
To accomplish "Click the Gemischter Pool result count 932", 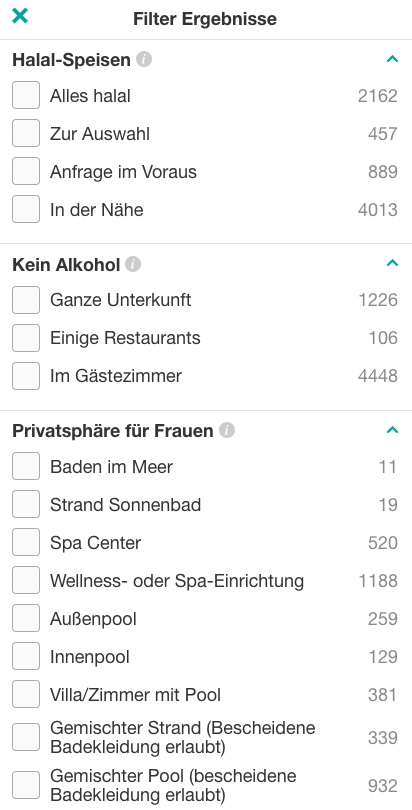I will pyautogui.click(x=383, y=785).
